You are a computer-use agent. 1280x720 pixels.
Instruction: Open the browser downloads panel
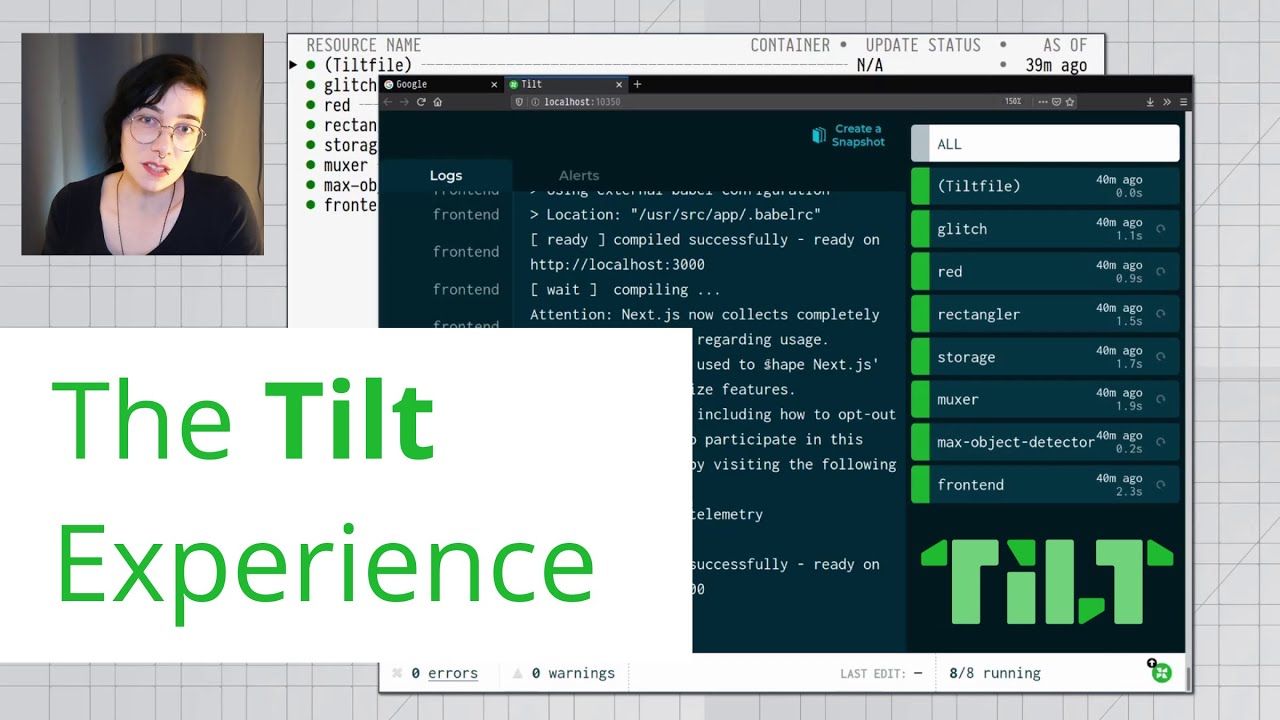click(1150, 102)
